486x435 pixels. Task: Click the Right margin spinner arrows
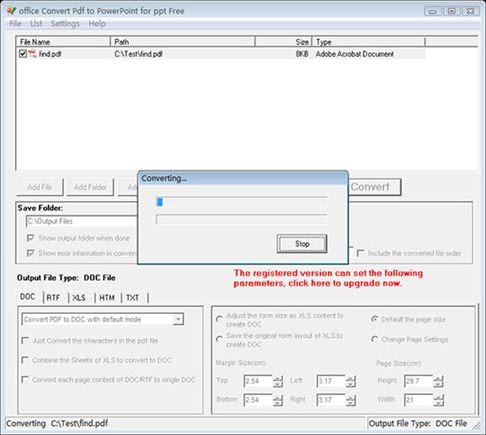[x=351, y=400]
